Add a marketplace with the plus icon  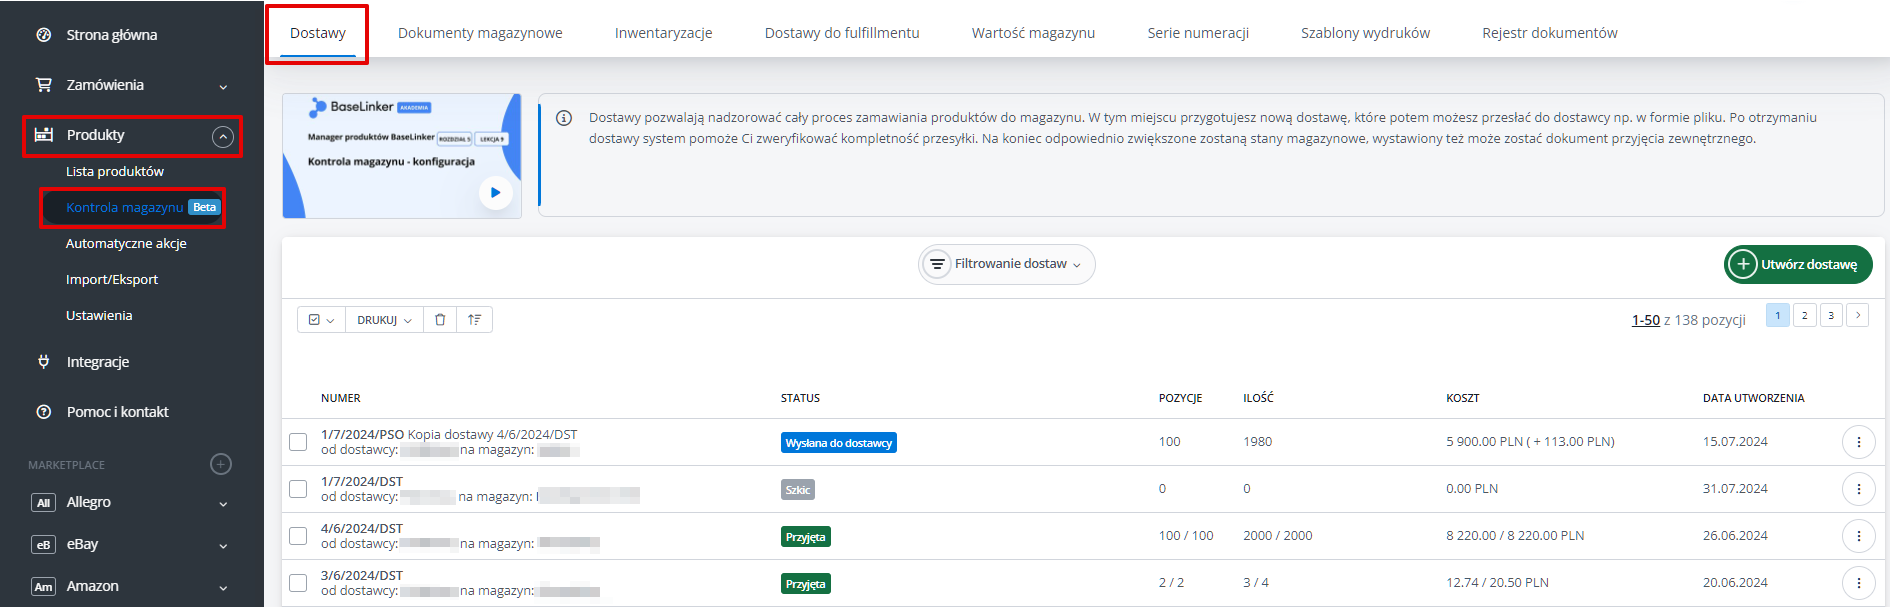tap(221, 464)
